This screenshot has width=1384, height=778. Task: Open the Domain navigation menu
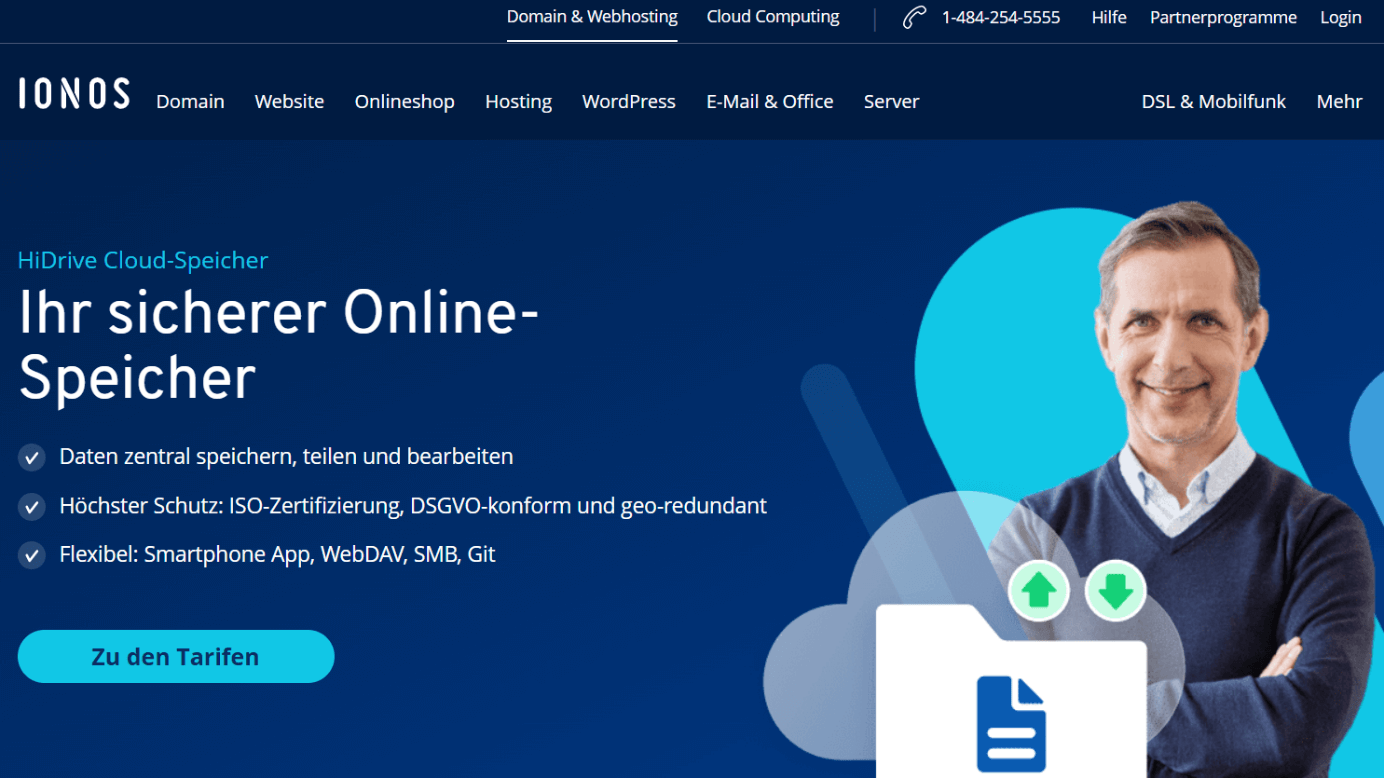(x=190, y=102)
